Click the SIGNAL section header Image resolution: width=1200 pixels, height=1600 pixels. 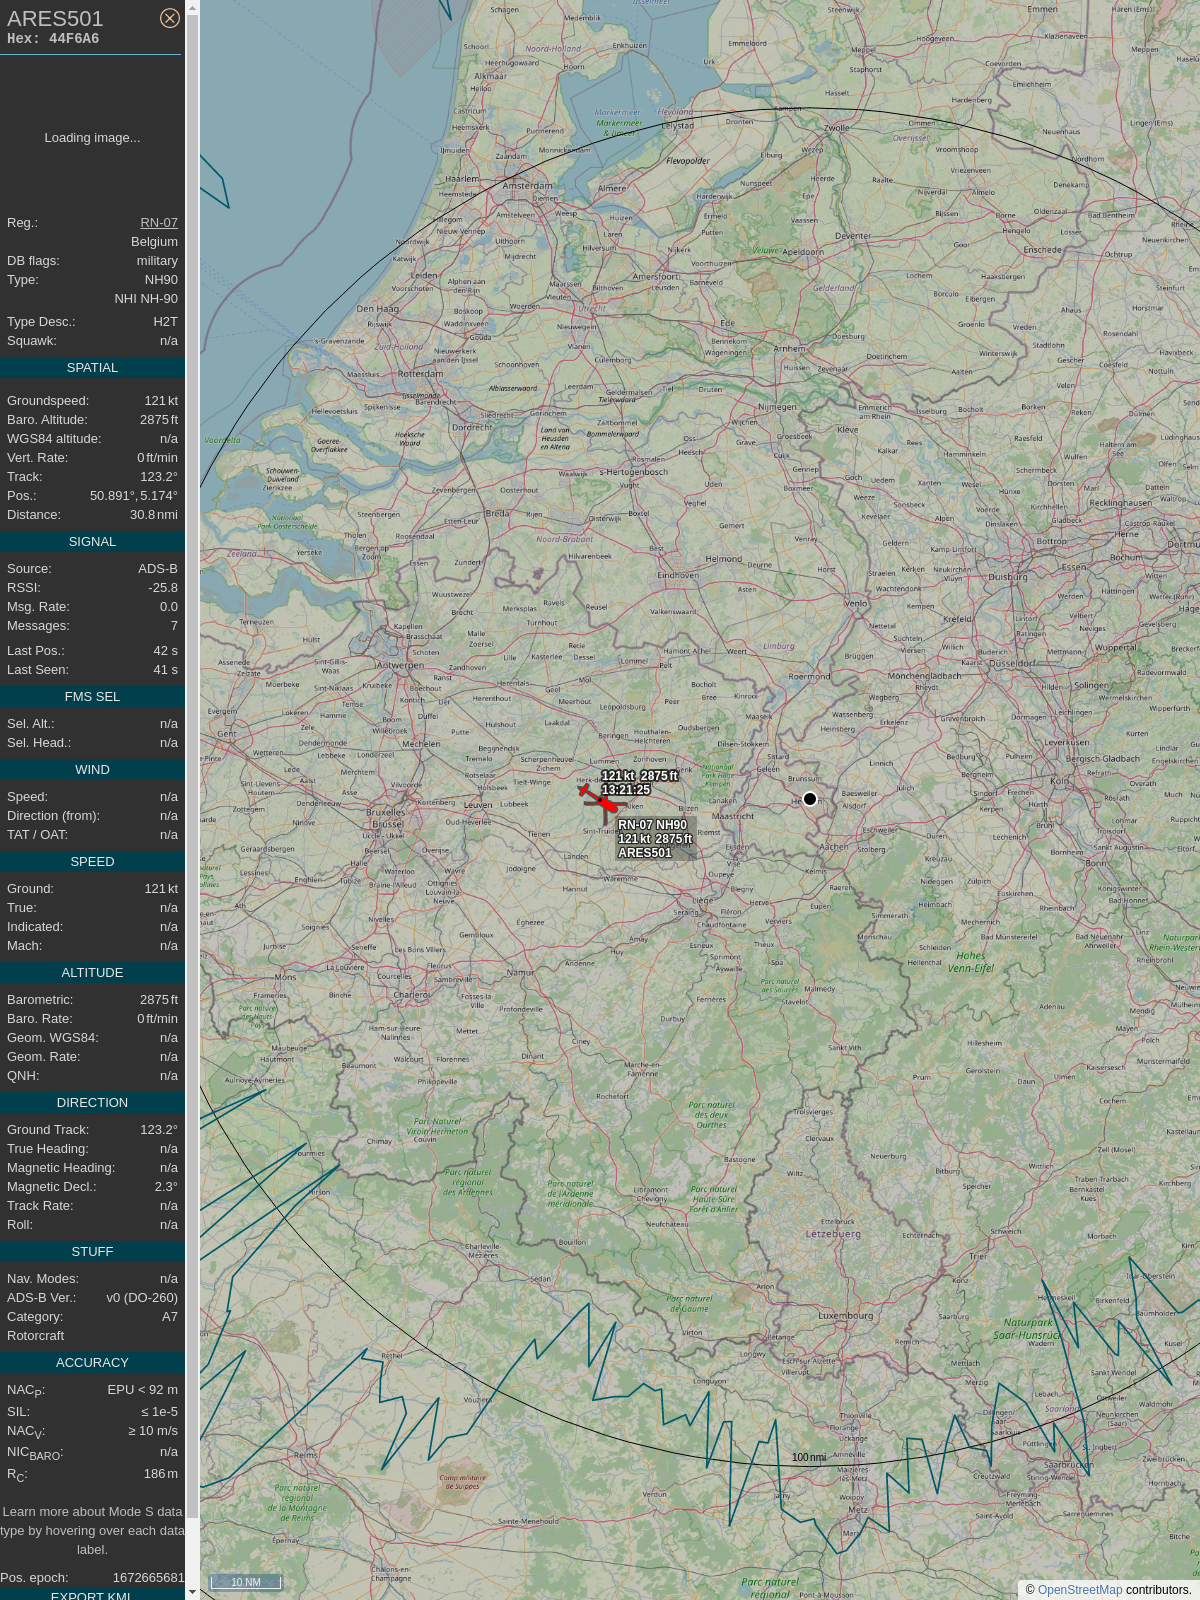click(92, 542)
